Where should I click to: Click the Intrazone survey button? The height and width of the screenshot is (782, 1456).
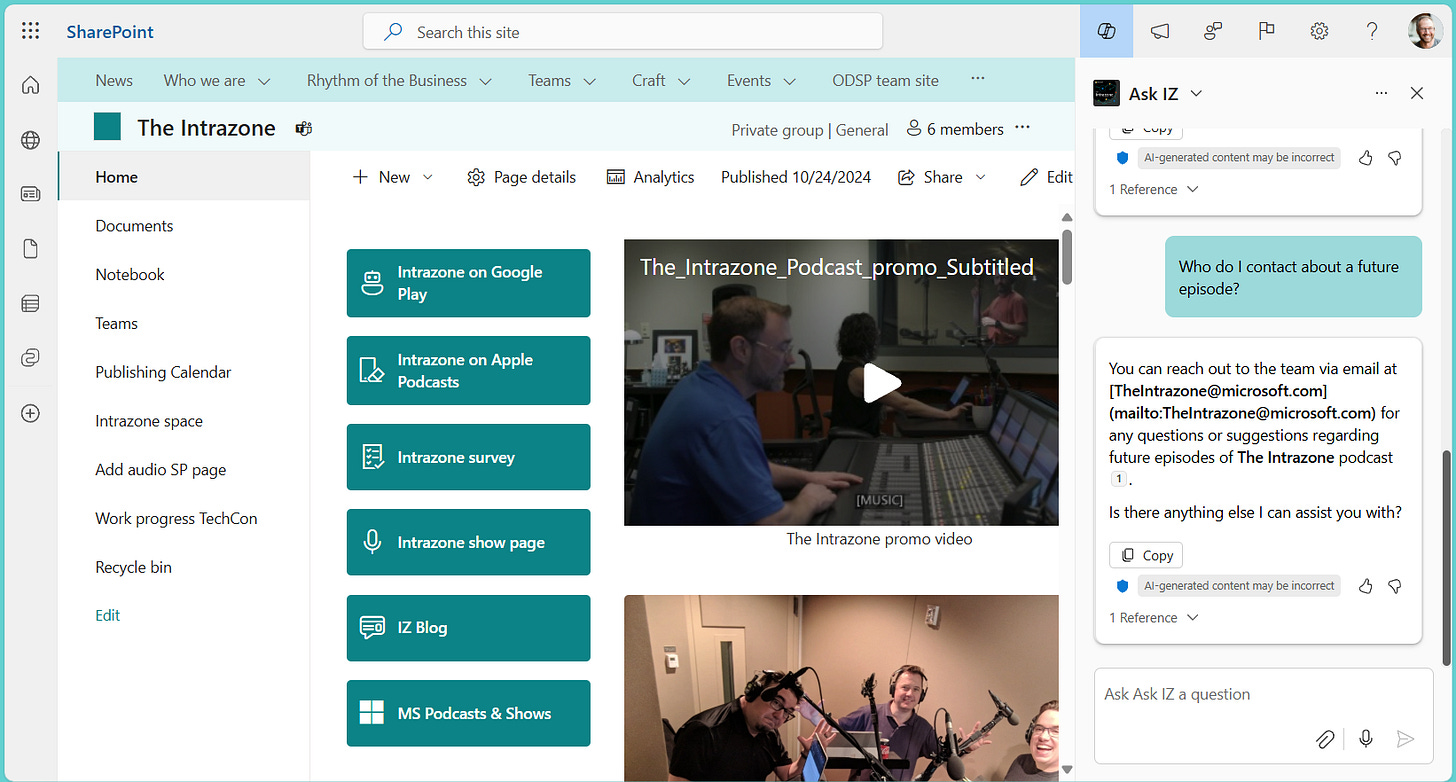click(x=468, y=457)
